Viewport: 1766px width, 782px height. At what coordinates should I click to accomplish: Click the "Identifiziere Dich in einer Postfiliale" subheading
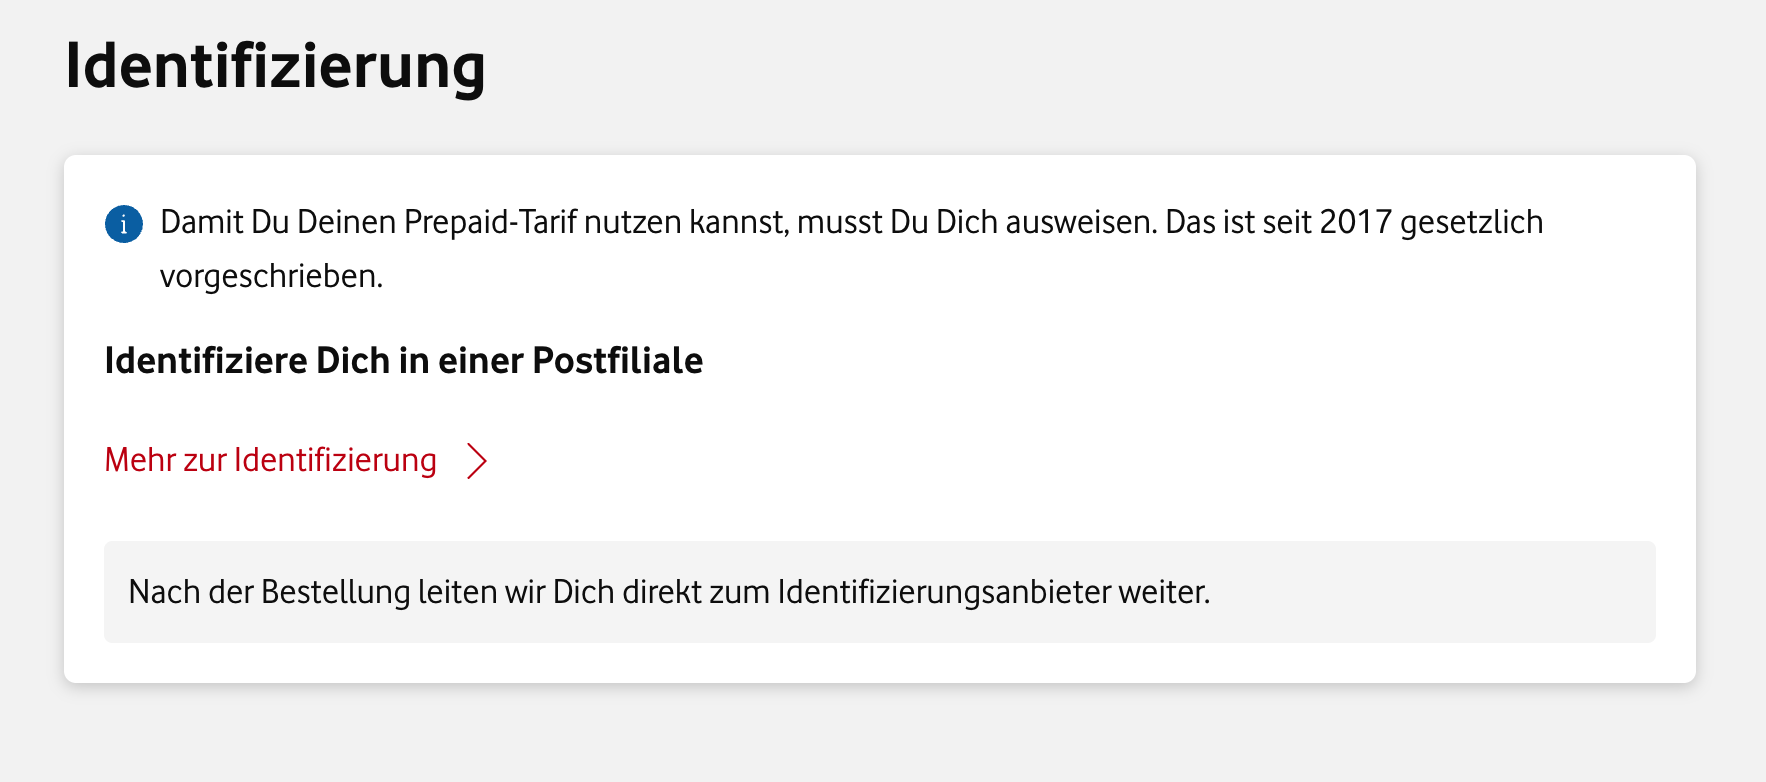click(x=403, y=361)
